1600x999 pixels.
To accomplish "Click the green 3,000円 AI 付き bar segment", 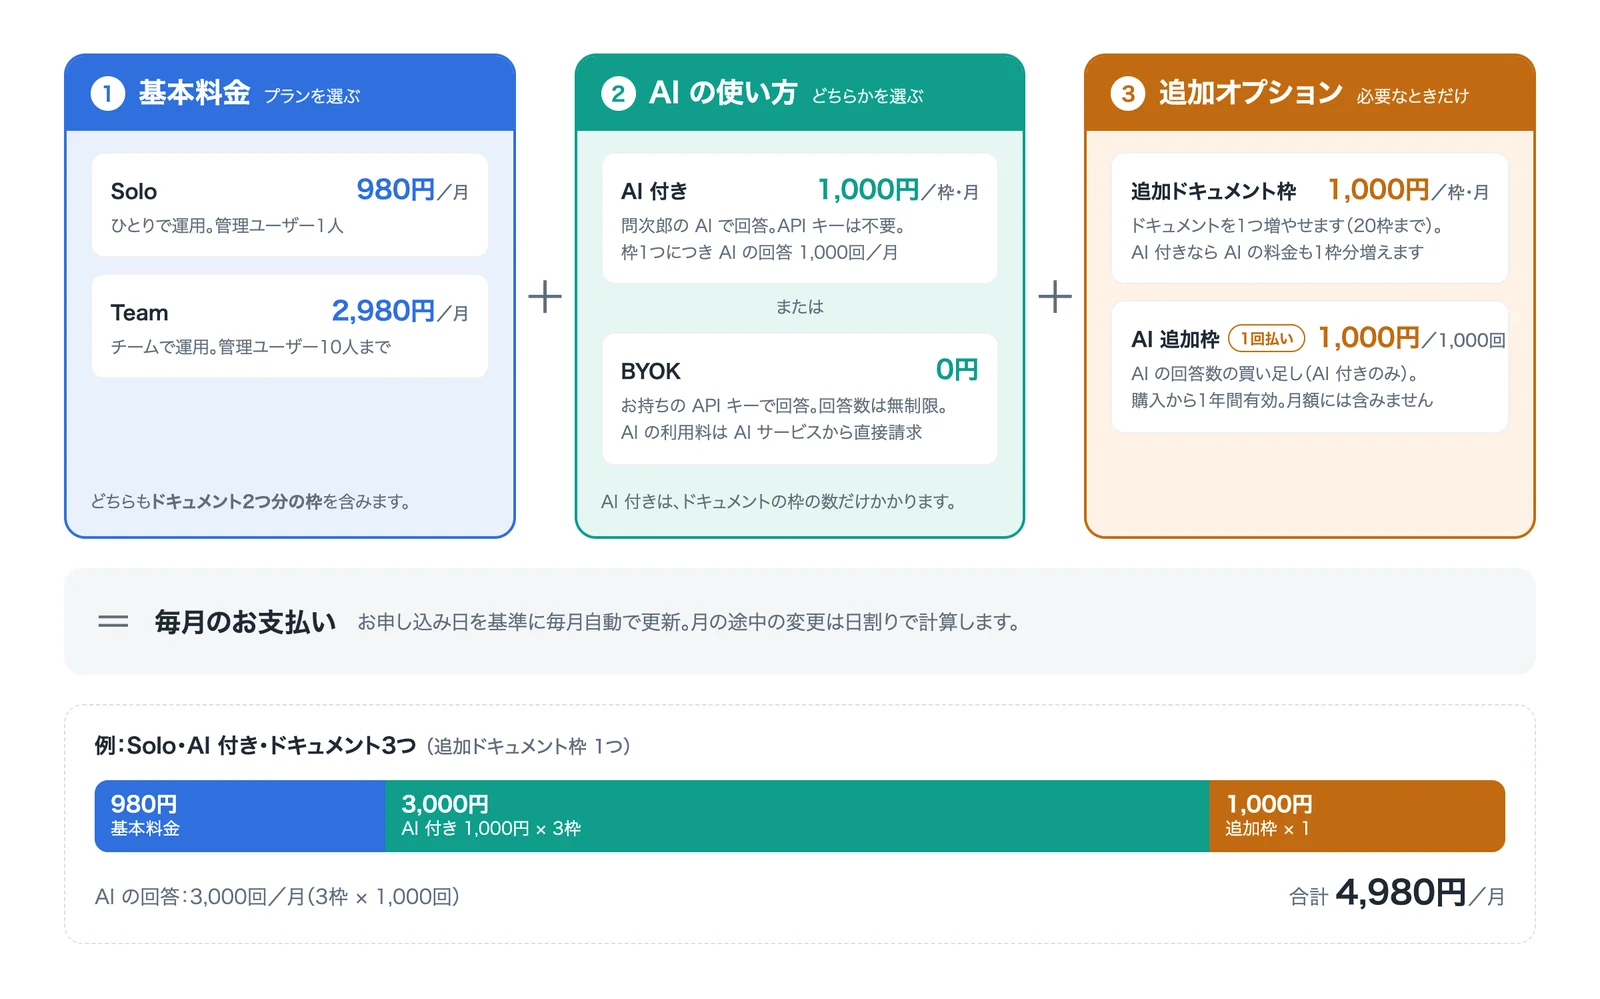I will click(x=797, y=816).
